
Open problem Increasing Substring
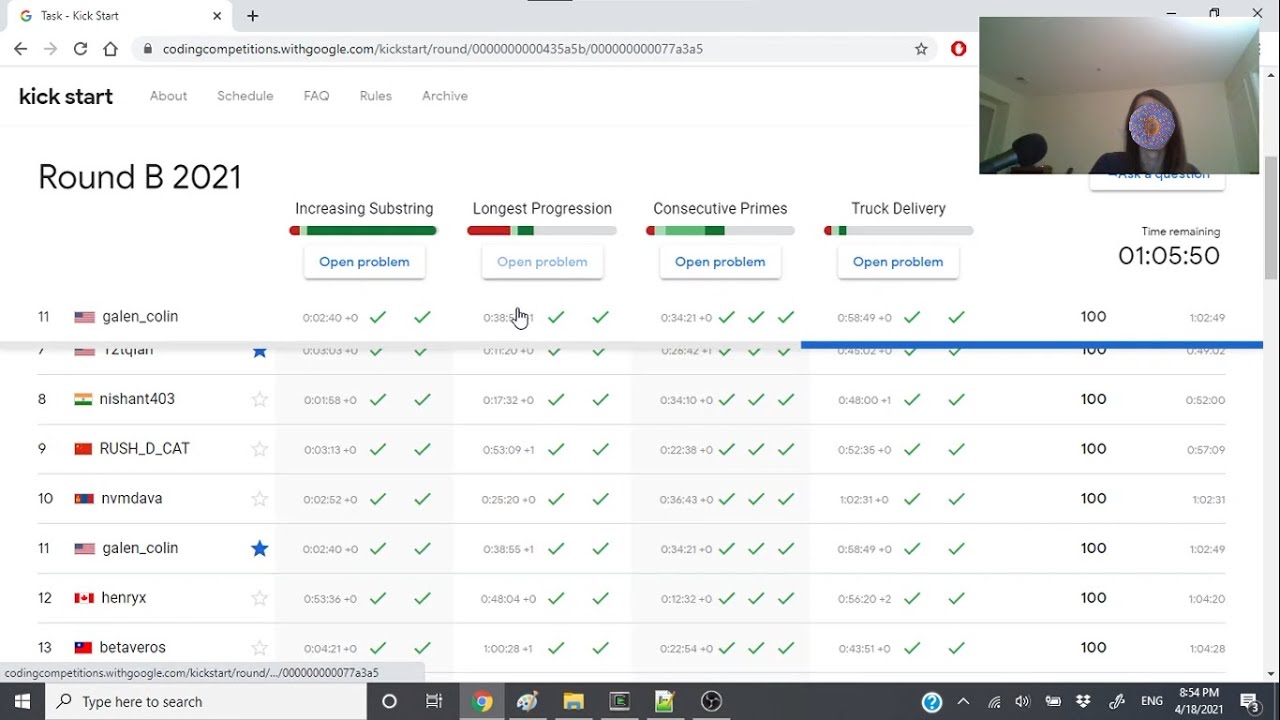coord(364,262)
